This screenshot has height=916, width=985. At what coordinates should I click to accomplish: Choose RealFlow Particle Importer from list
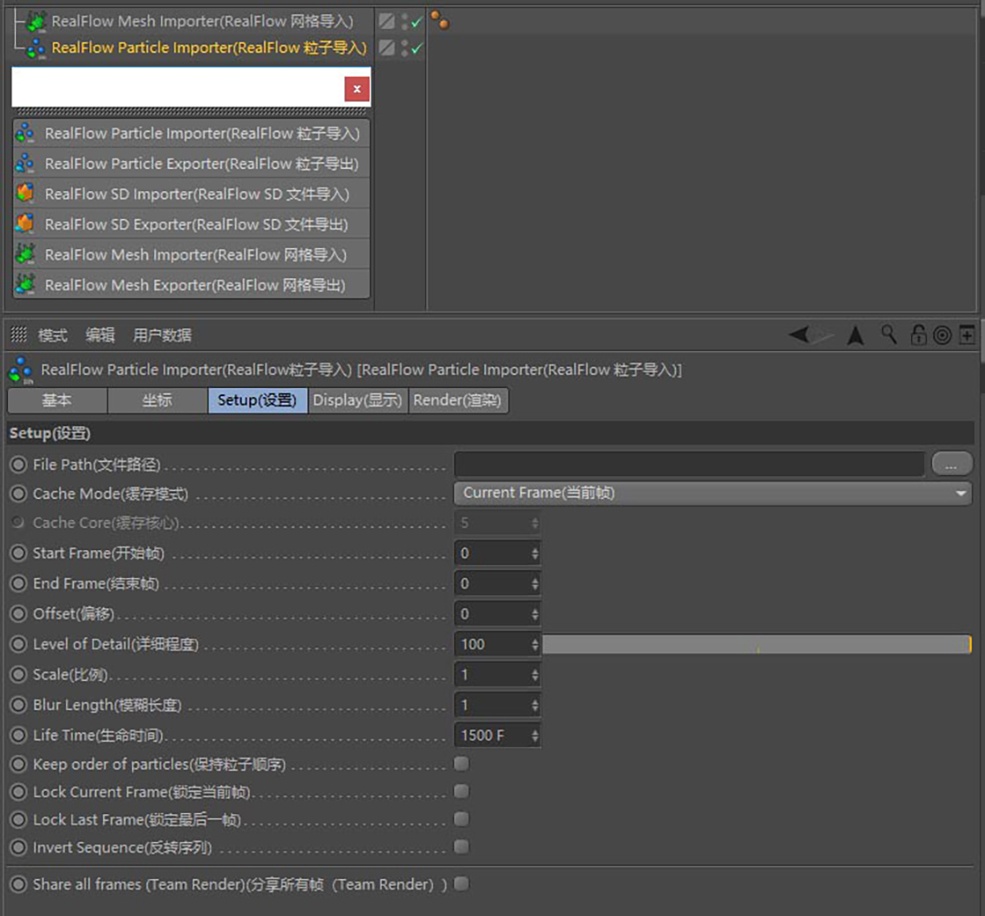tap(191, 134)
